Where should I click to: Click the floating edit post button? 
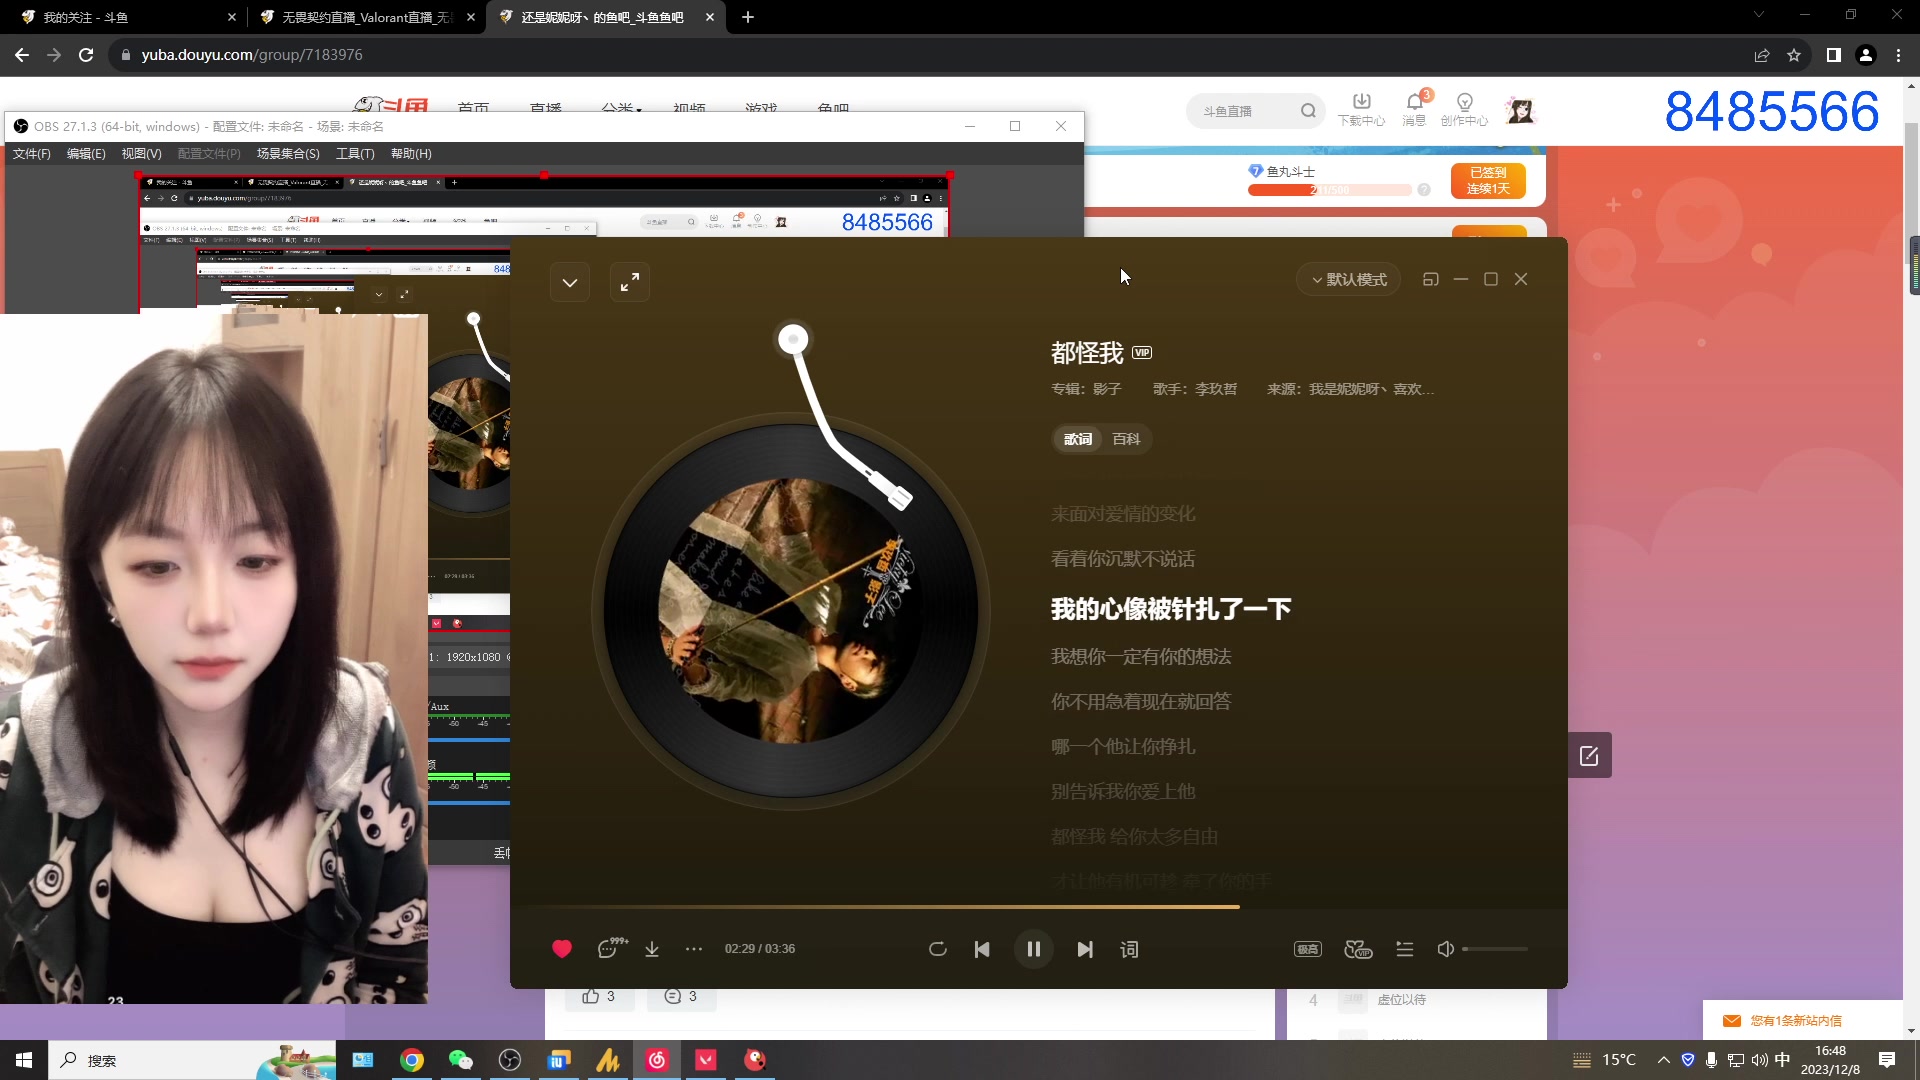[1589, 756]
